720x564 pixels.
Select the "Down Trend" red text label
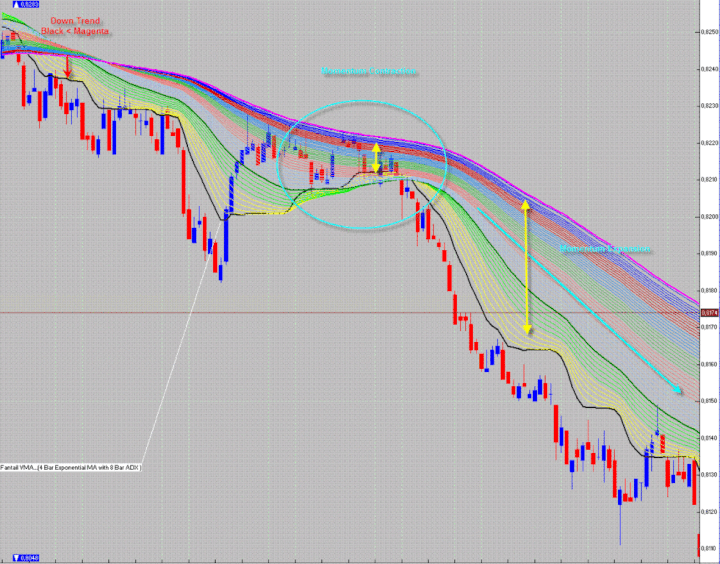point(75,21)
